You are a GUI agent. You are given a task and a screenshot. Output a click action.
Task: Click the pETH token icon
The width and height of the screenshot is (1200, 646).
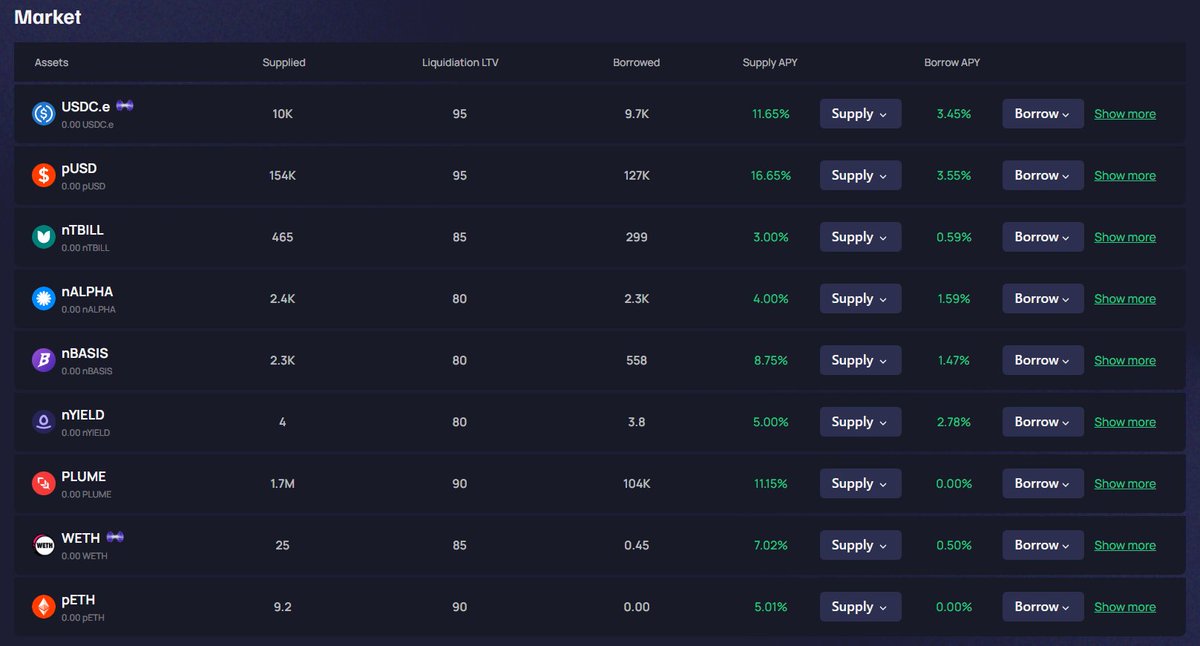pyautogui.click(x=43, y=607)
